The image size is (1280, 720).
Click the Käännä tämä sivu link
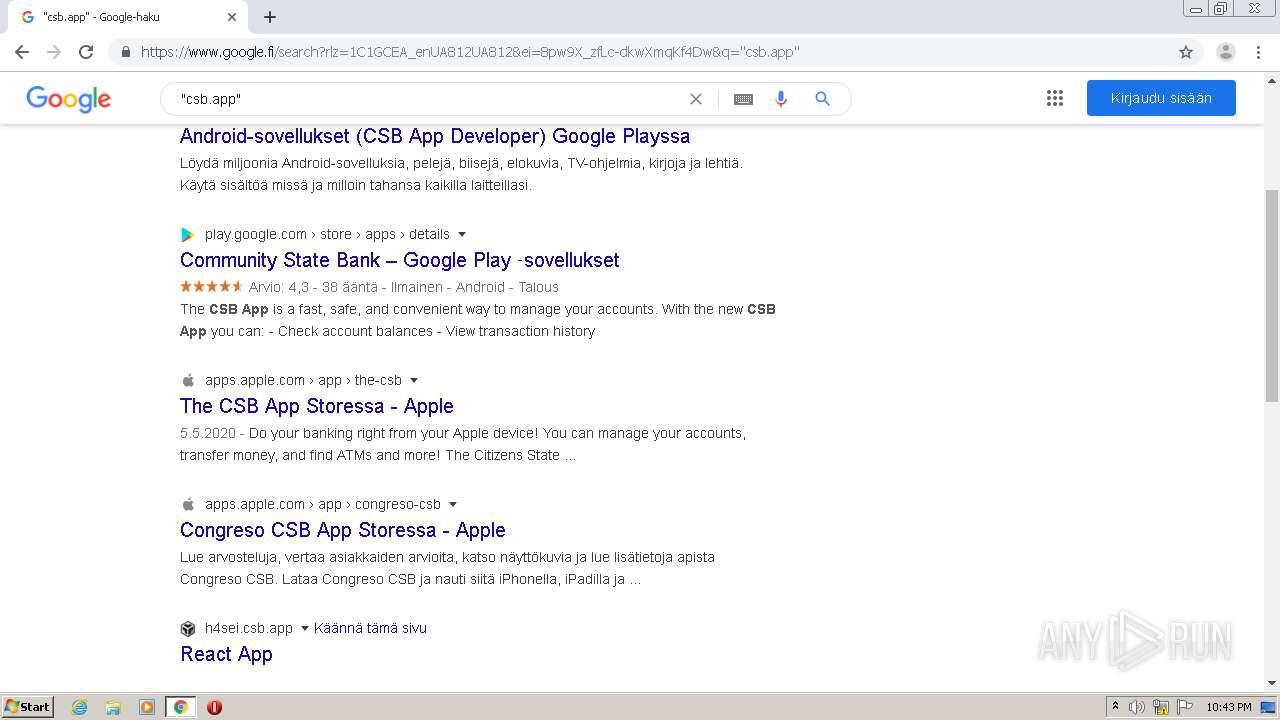(370, 628)
